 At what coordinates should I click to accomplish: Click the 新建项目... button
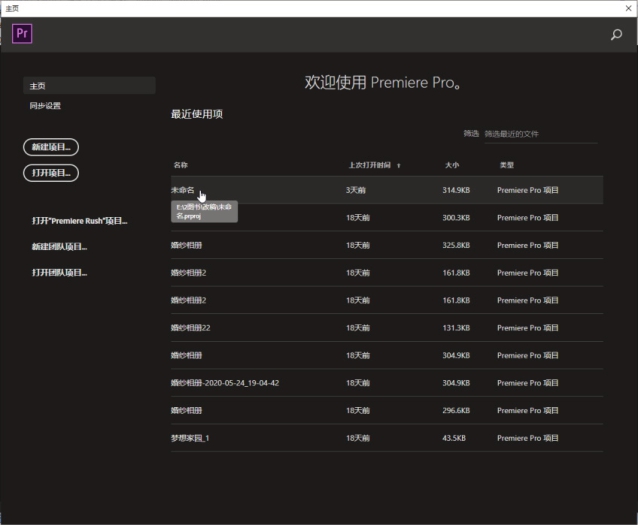pyautogui.click(x=51, y=147)
